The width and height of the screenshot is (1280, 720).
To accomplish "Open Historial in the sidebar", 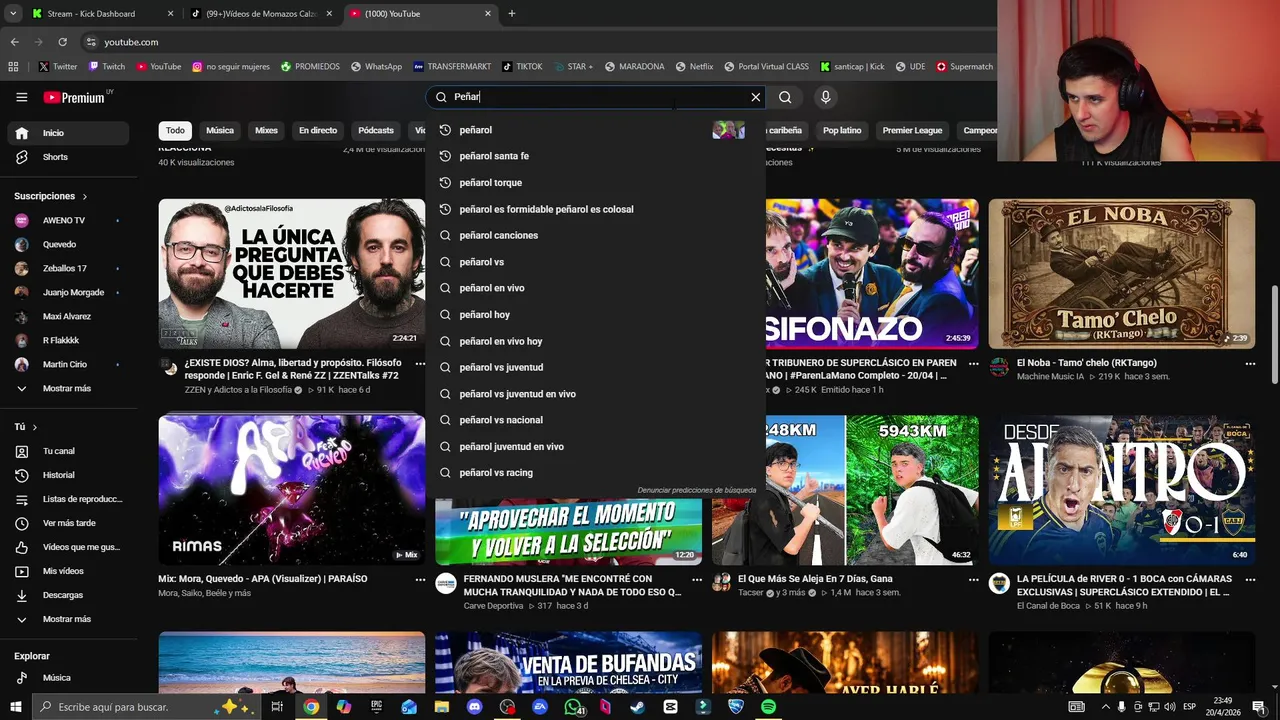I will click(x=68, y=475).
